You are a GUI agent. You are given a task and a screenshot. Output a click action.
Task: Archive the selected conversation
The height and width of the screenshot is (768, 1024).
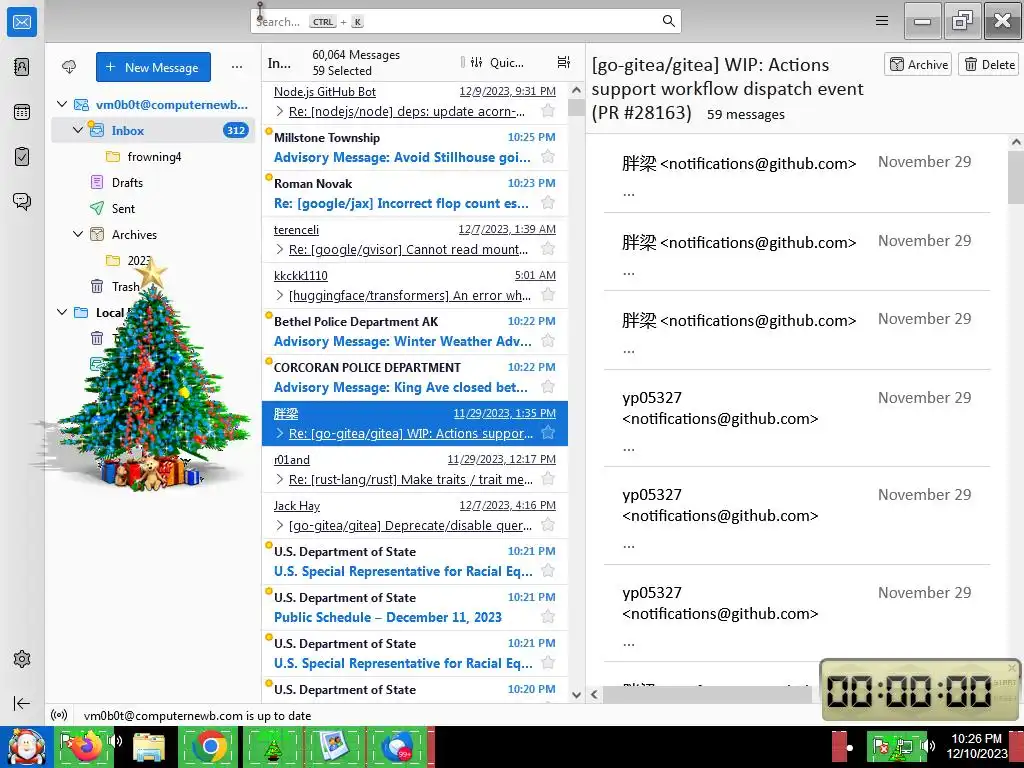[x=918, y=64]
